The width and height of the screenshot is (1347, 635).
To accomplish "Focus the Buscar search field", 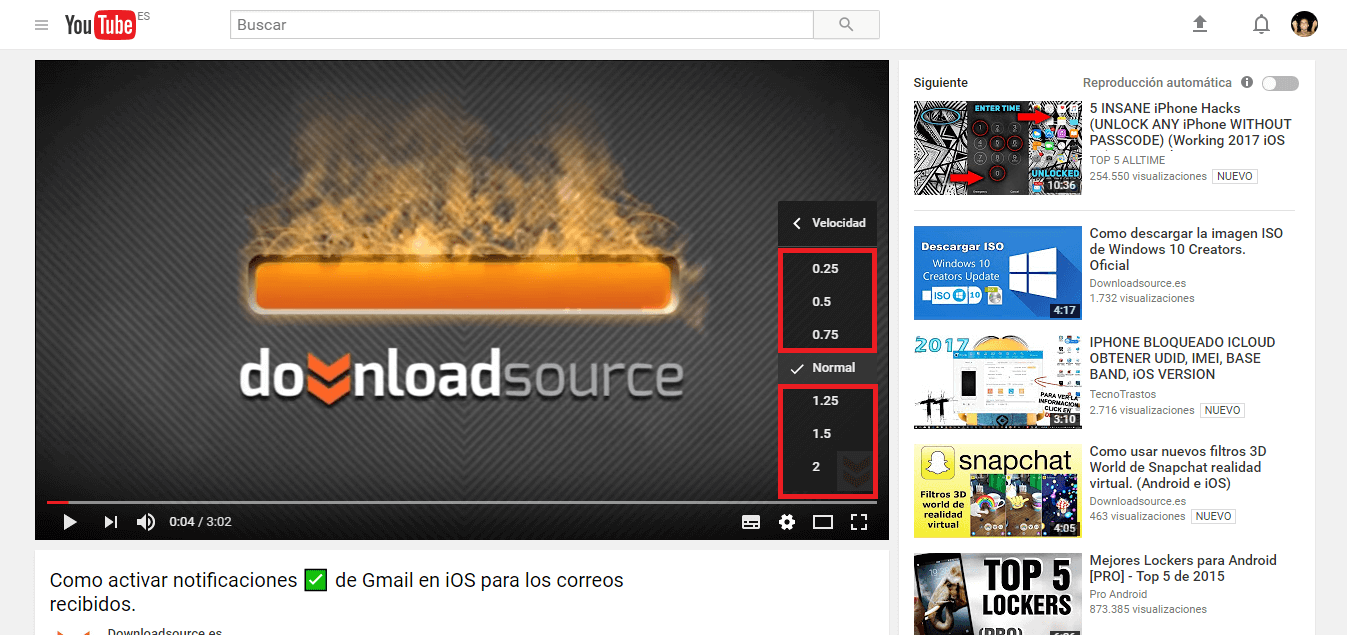I will (x=521, y=25).
